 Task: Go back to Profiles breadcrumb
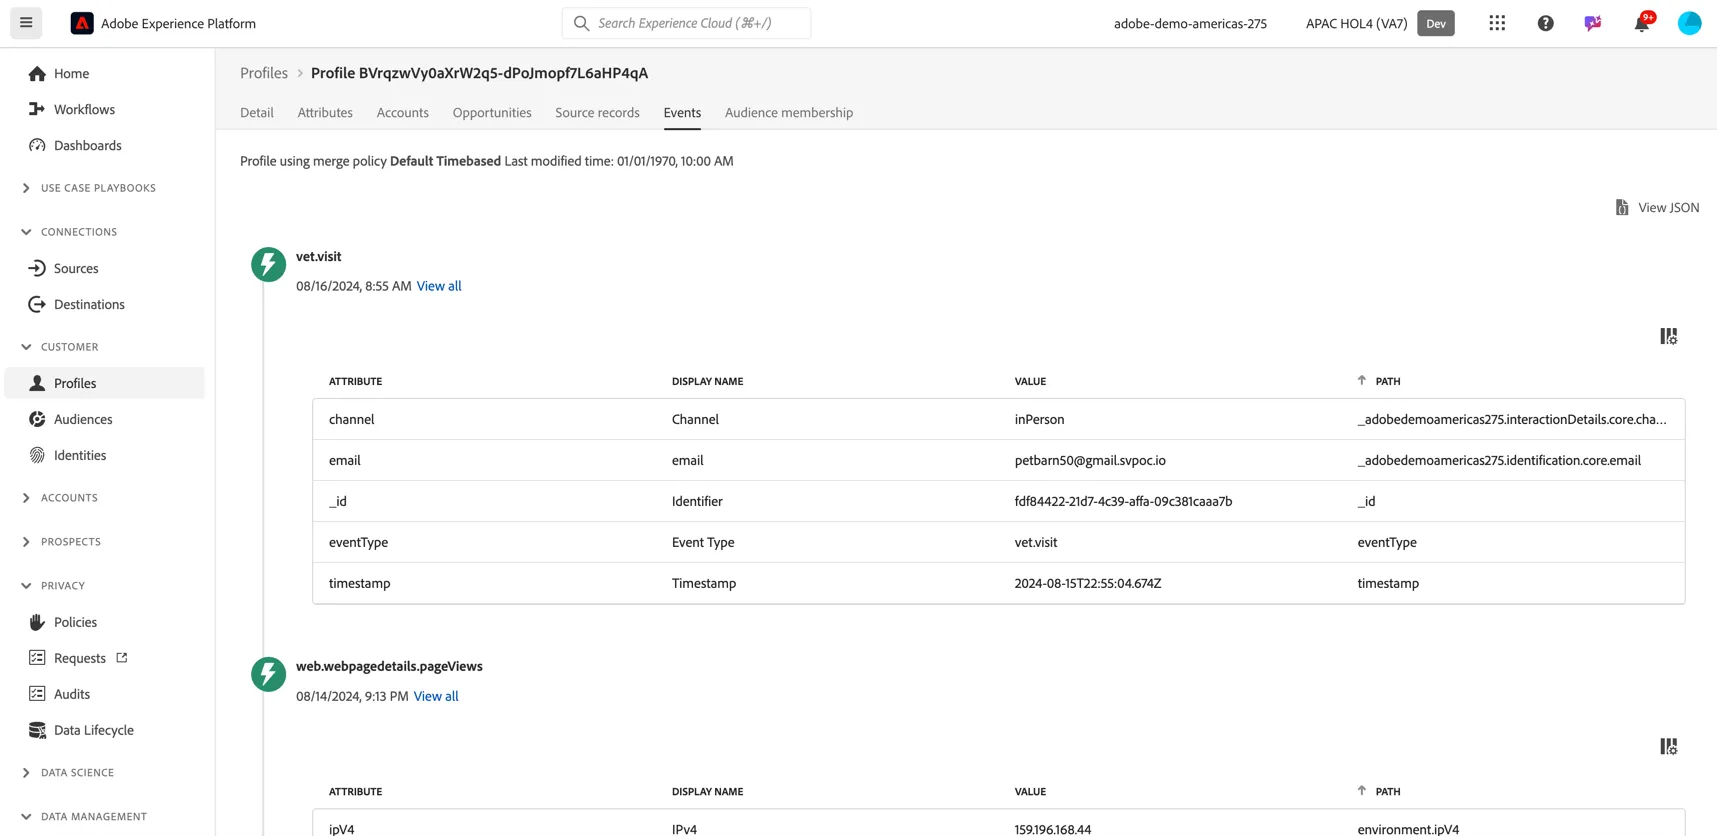pyautogui.click(x=264, y=73)
